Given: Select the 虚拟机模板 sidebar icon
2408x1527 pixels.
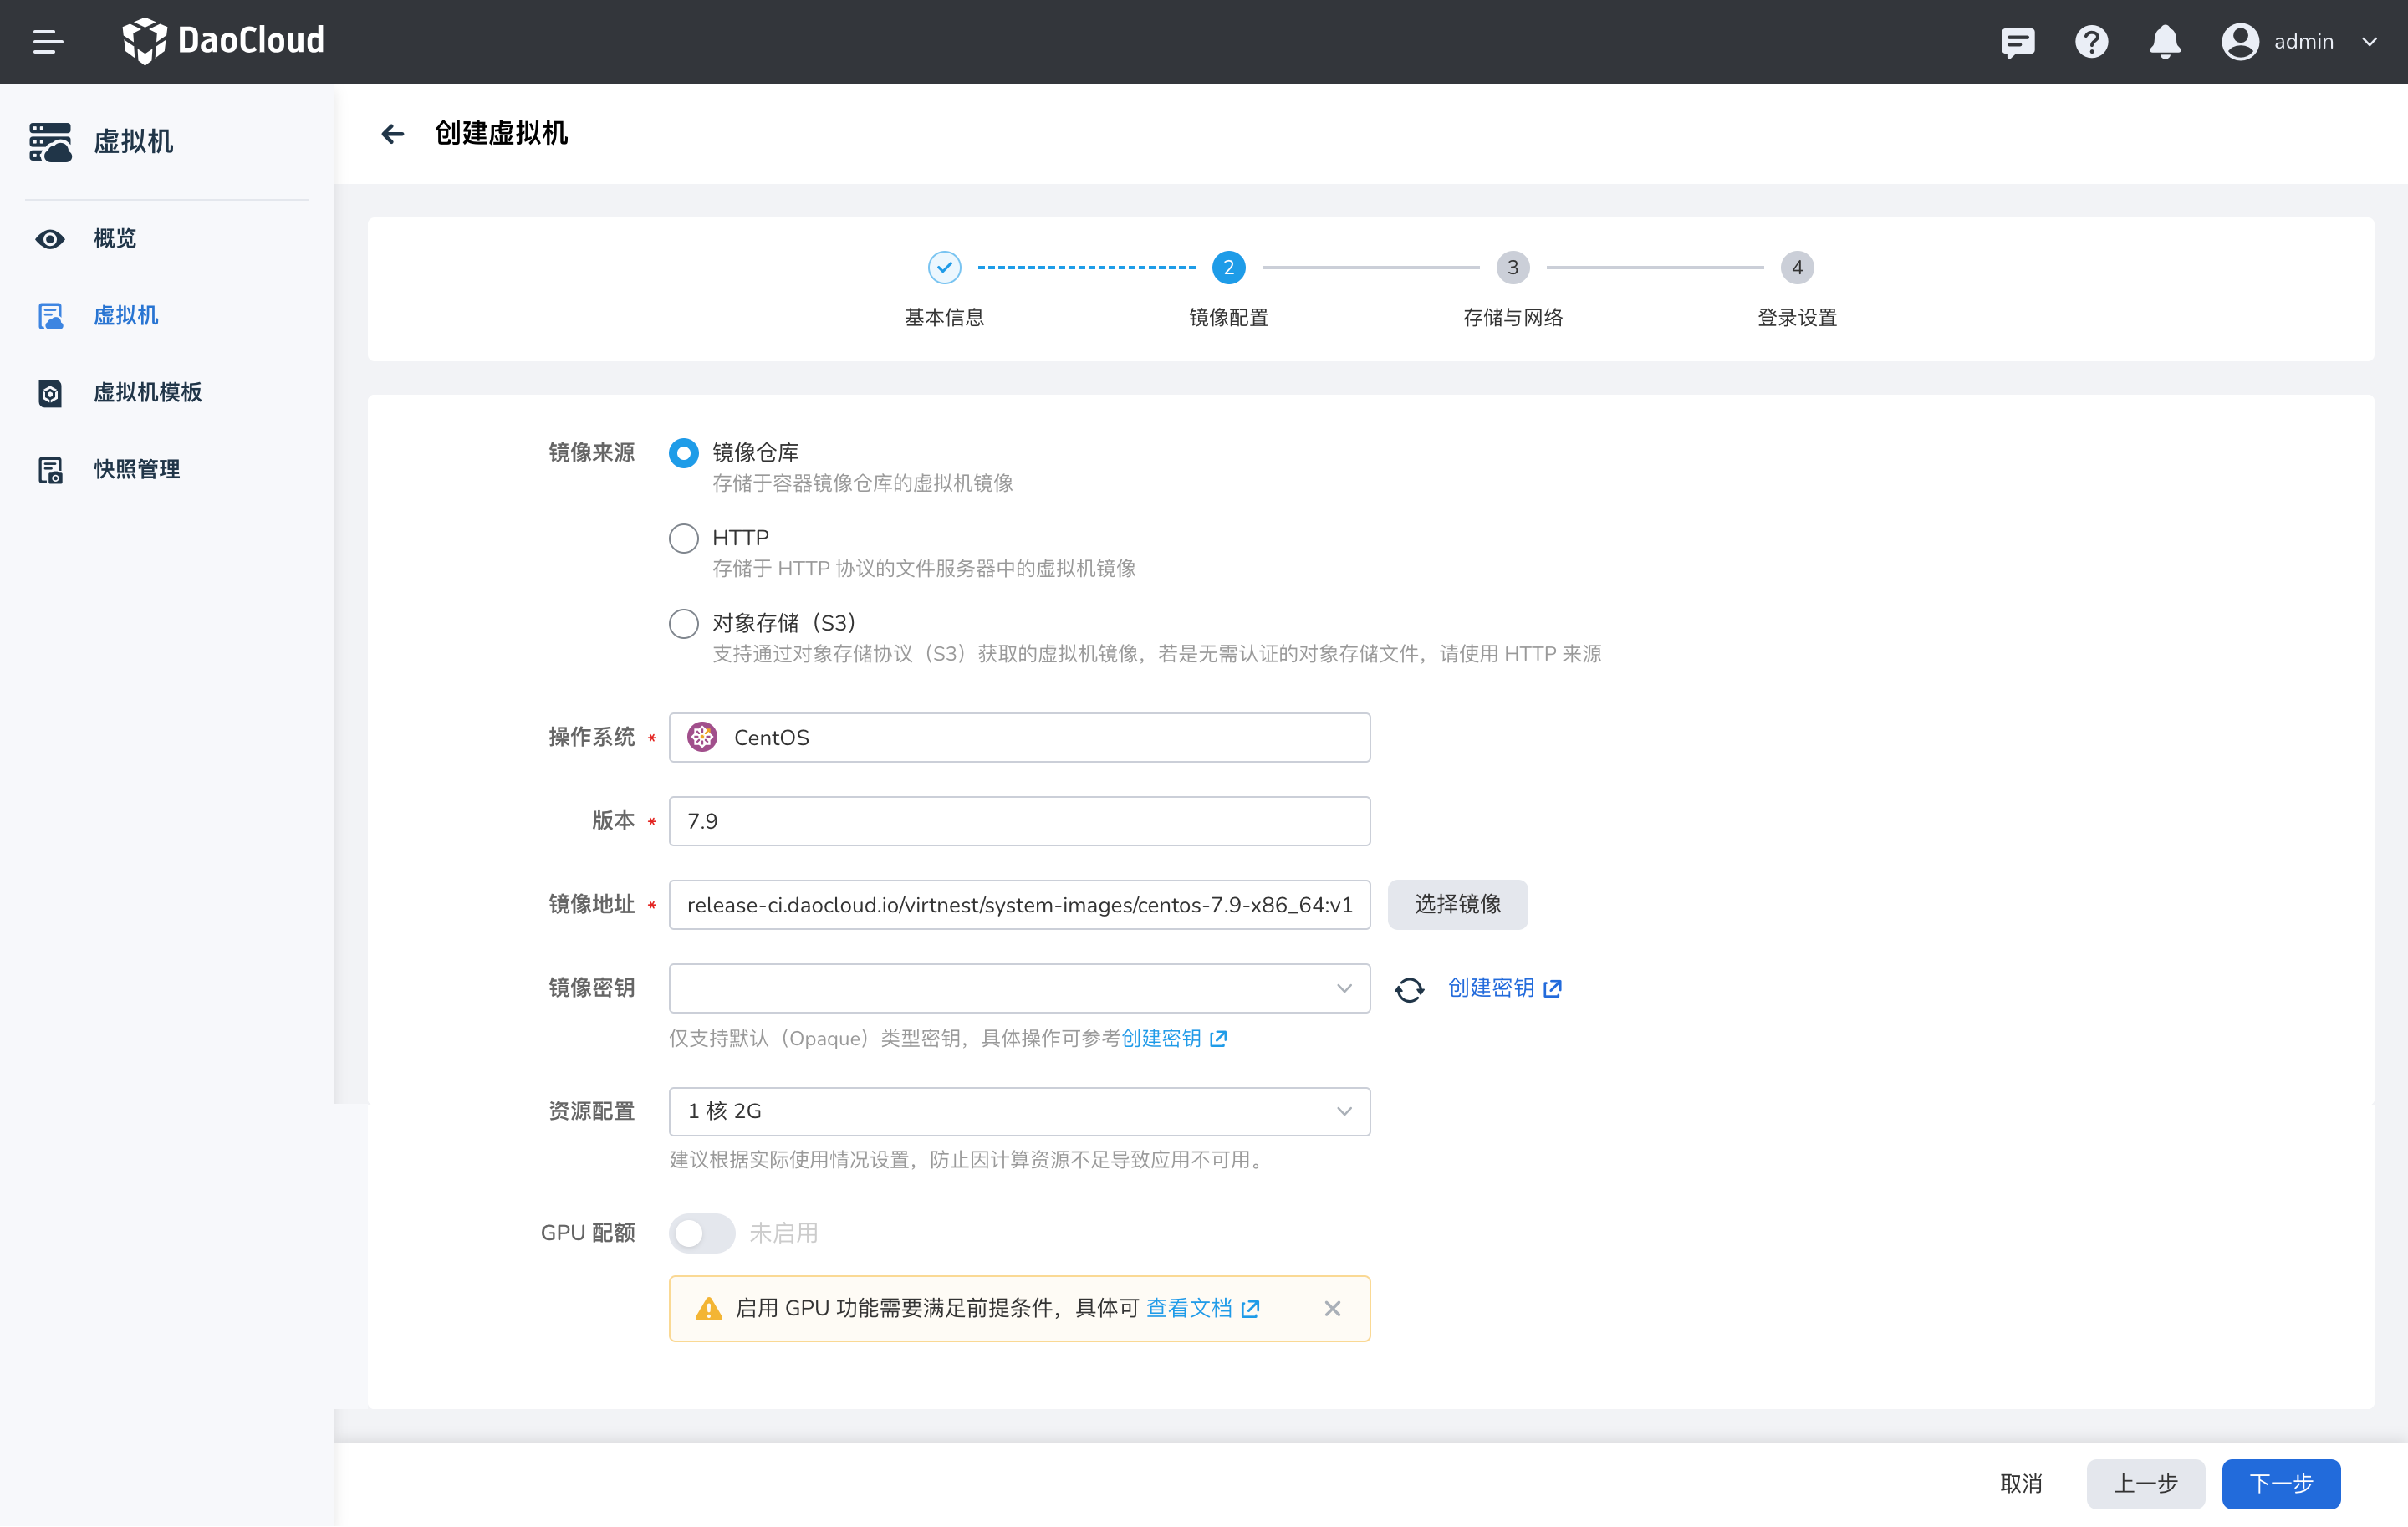Looking at the screenshot, I should pos(51,393).
